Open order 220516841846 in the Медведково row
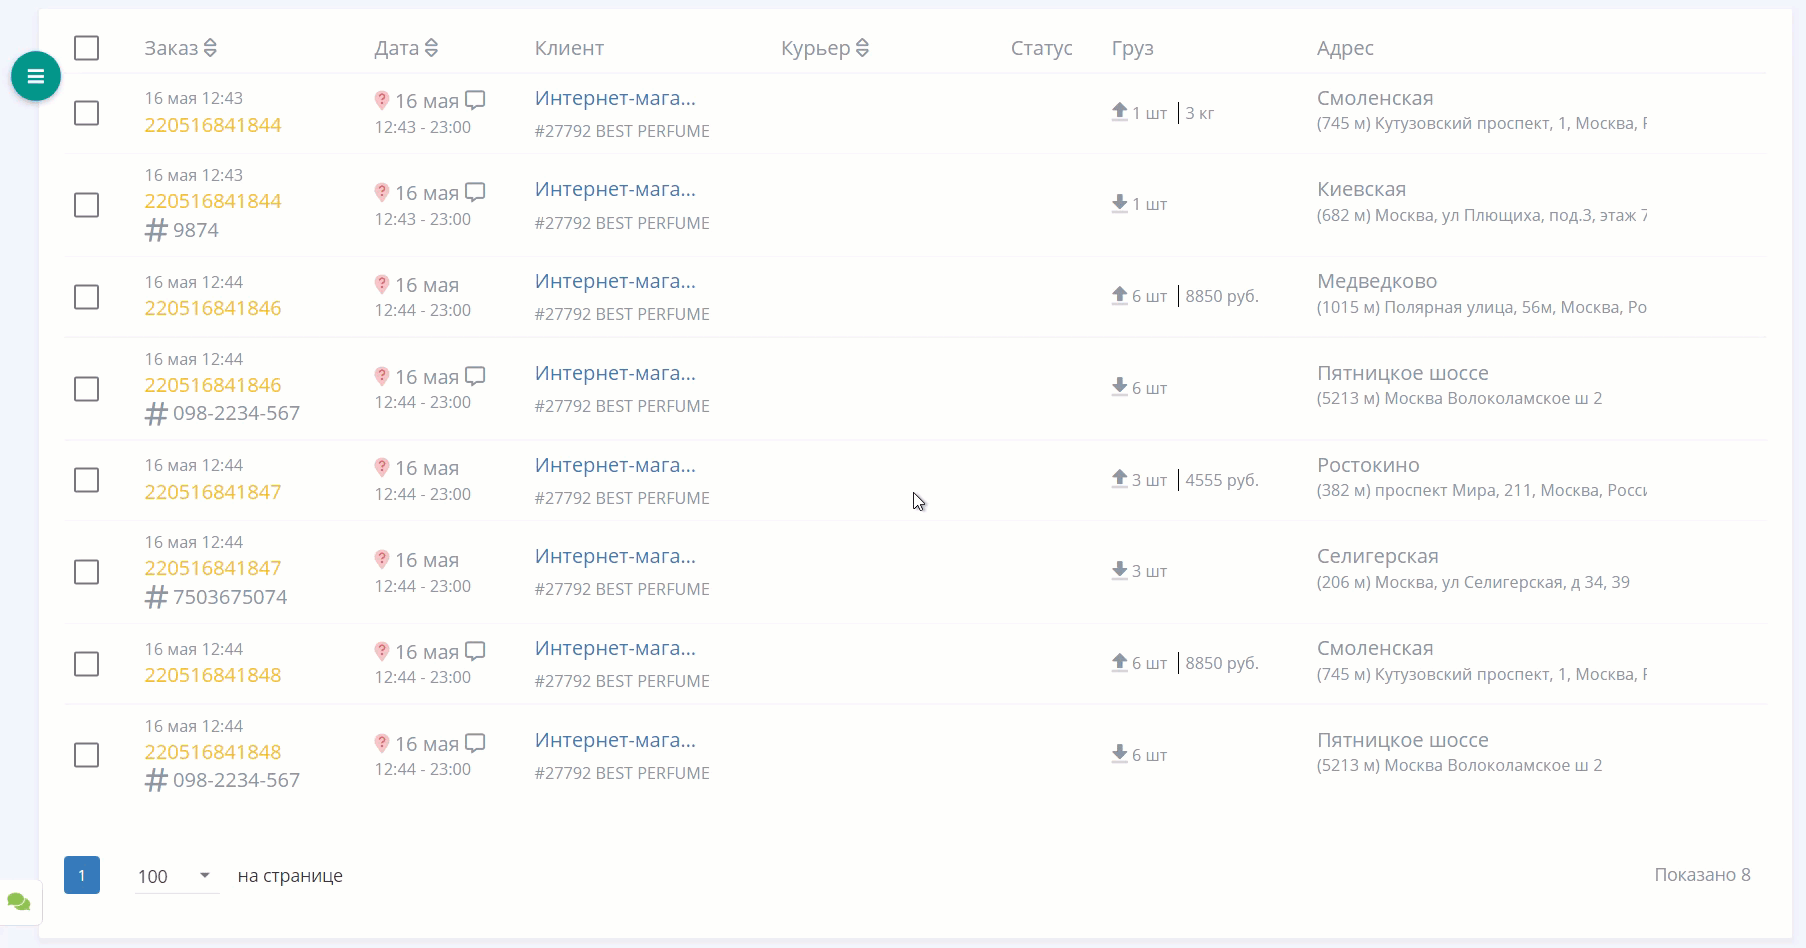Screen dimensions: 1806x948 [213, 308]
